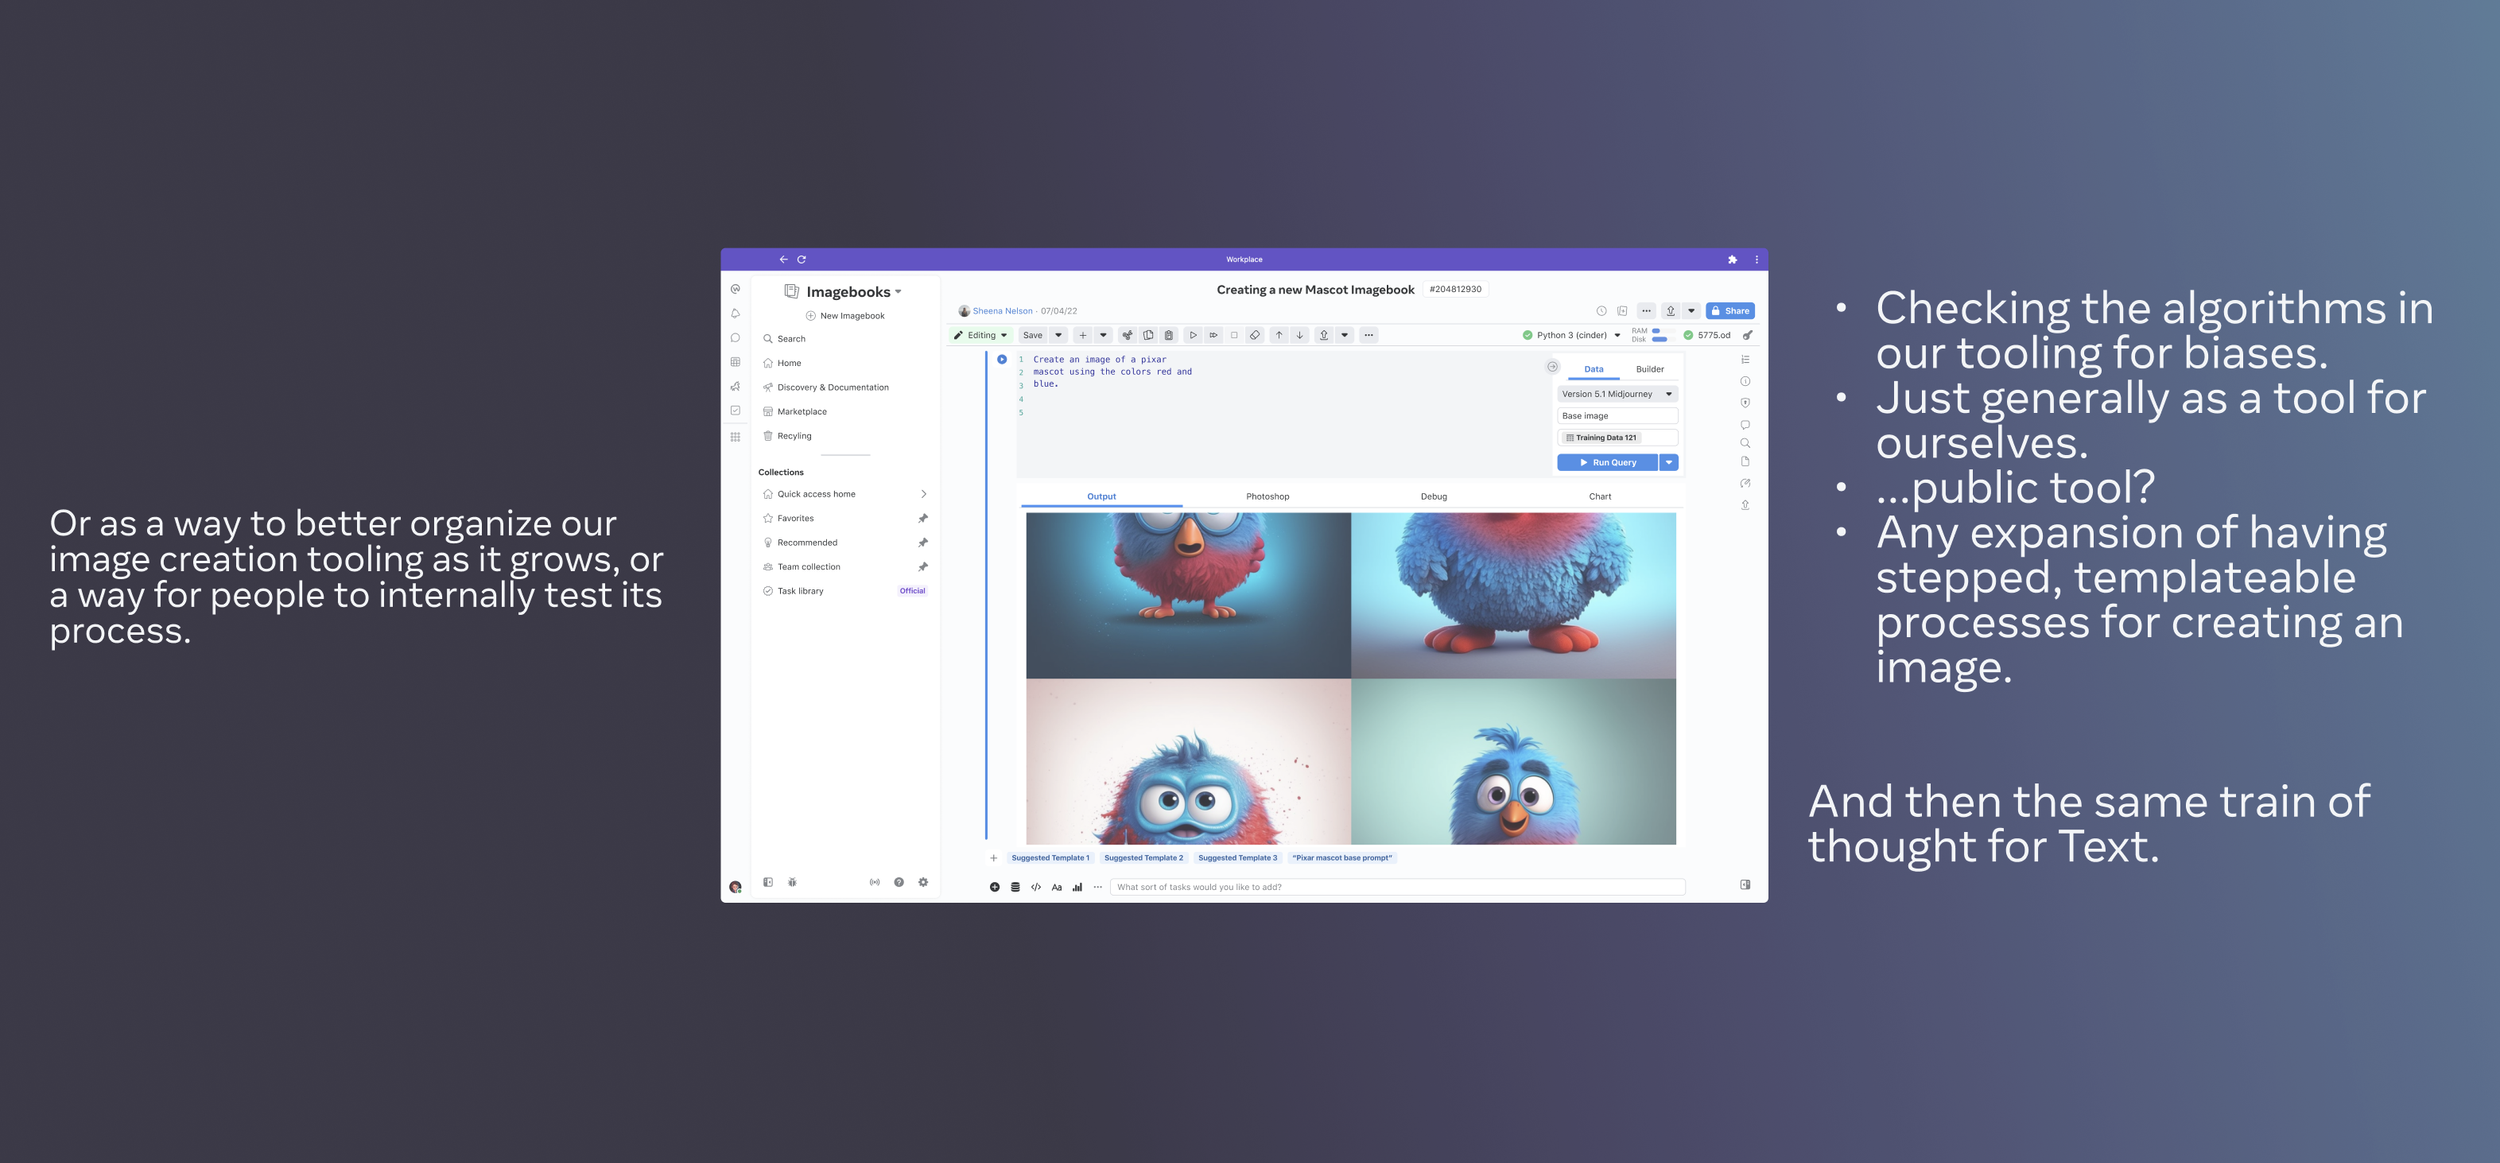Select Suggested Template 2 chip

(1143, 858)
